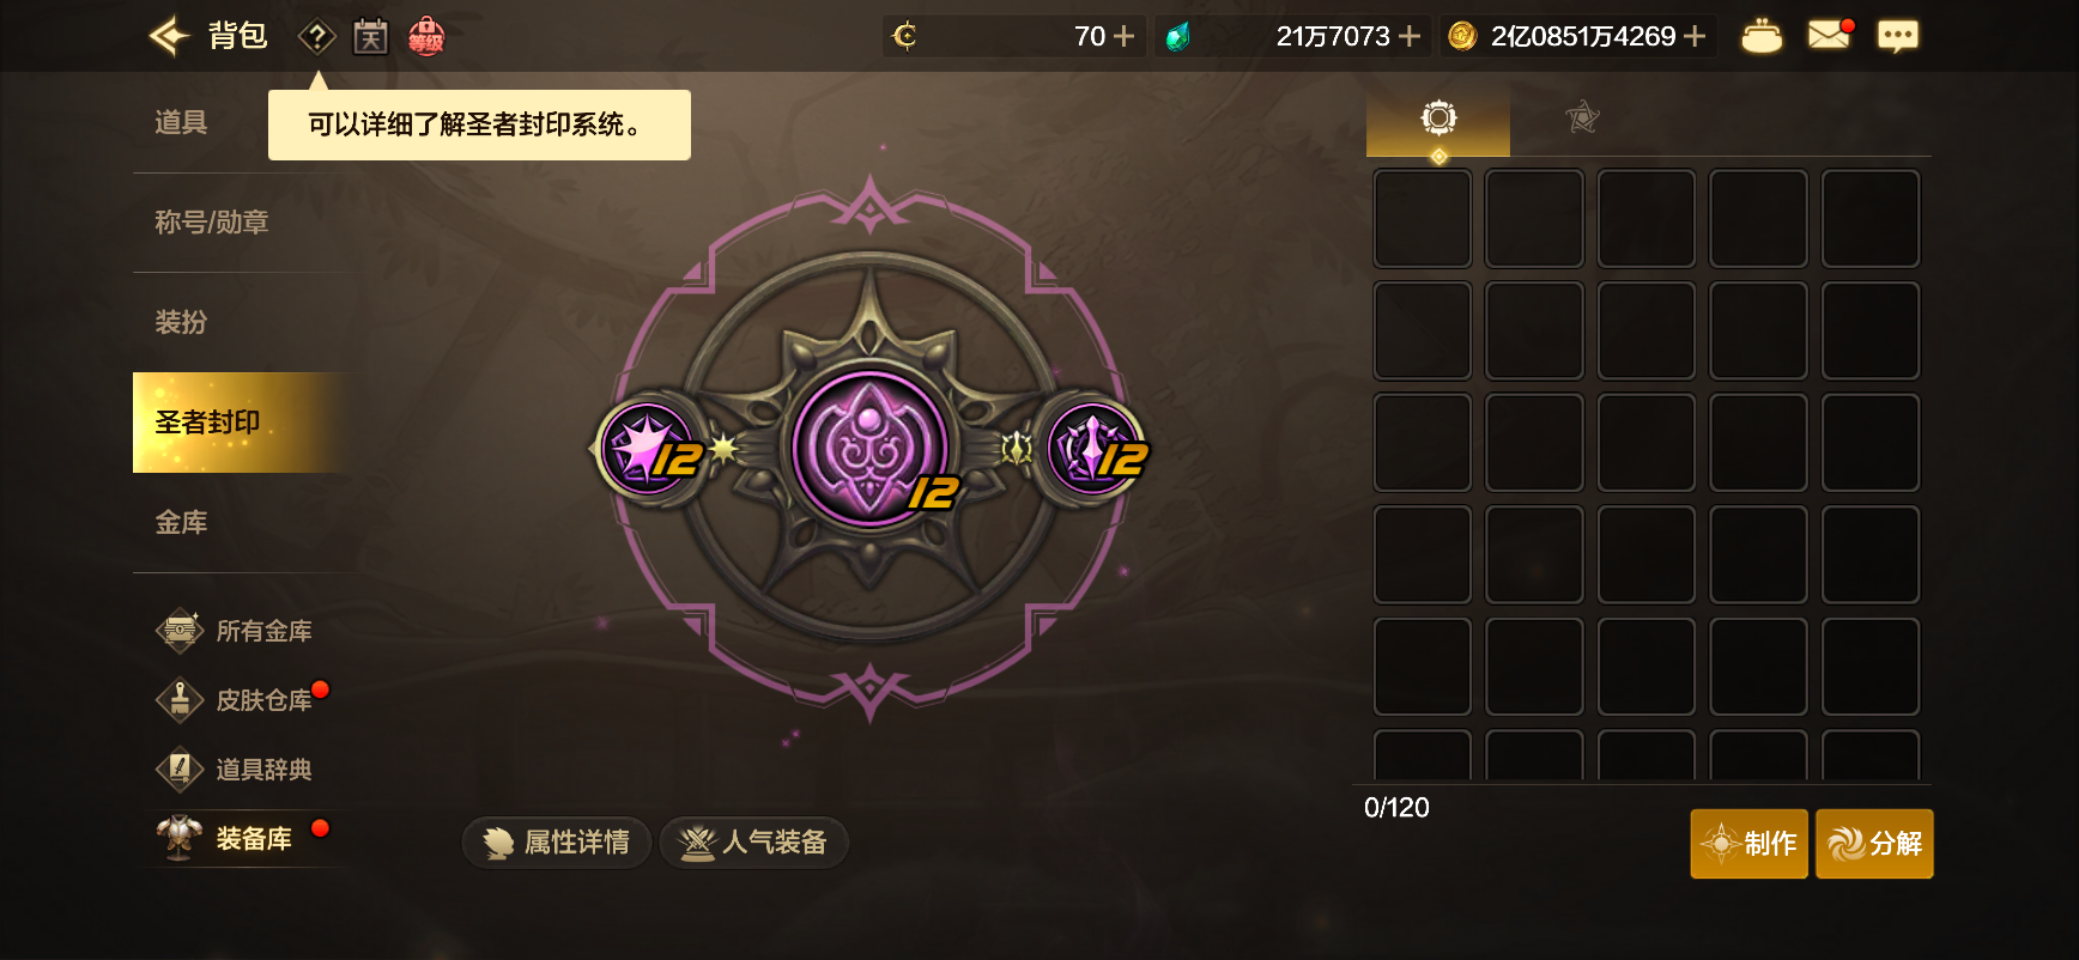The height and width of the screenshot is (960, 2079).
Task: Switch to the pentagram inventory tab
Action: coord(1582,118)
